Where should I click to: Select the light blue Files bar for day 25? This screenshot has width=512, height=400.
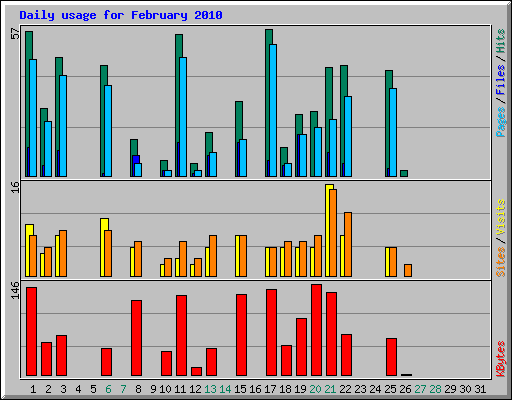pyautogui.click(x=393, y=132)
